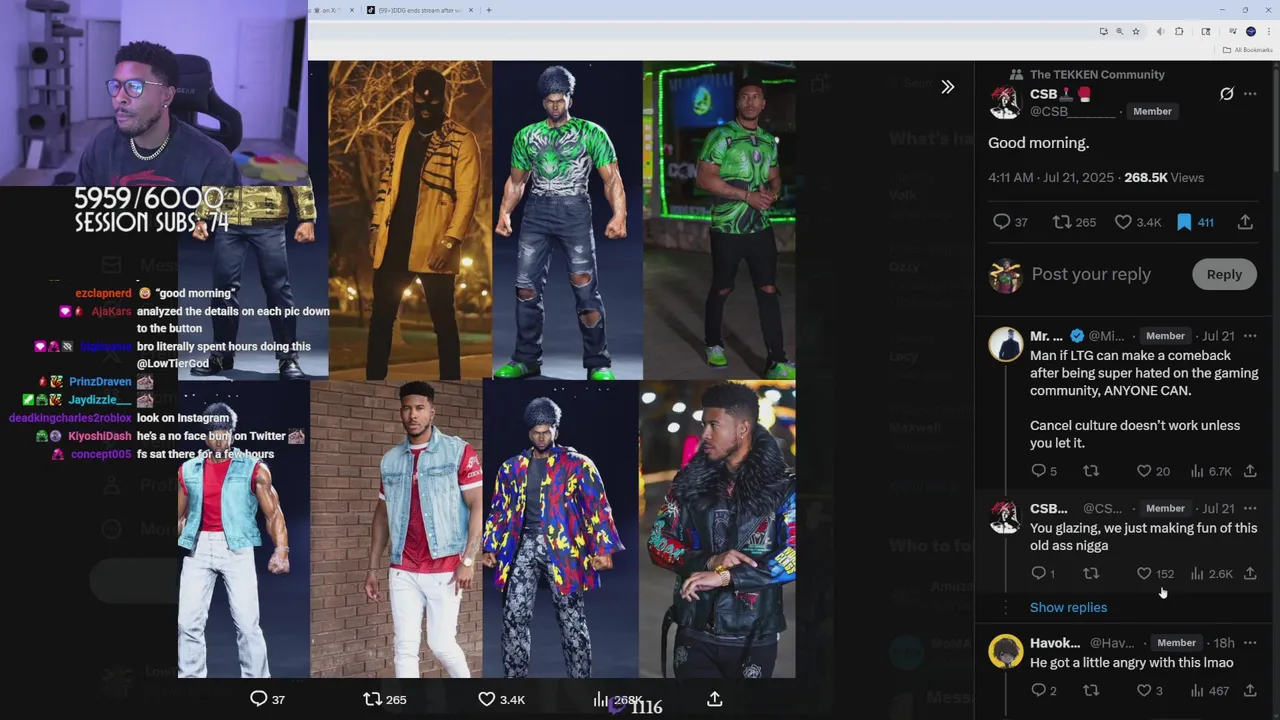1280x720 pixels.
Task: Open more options on Havok's reply
Action: pos(1250,643)
